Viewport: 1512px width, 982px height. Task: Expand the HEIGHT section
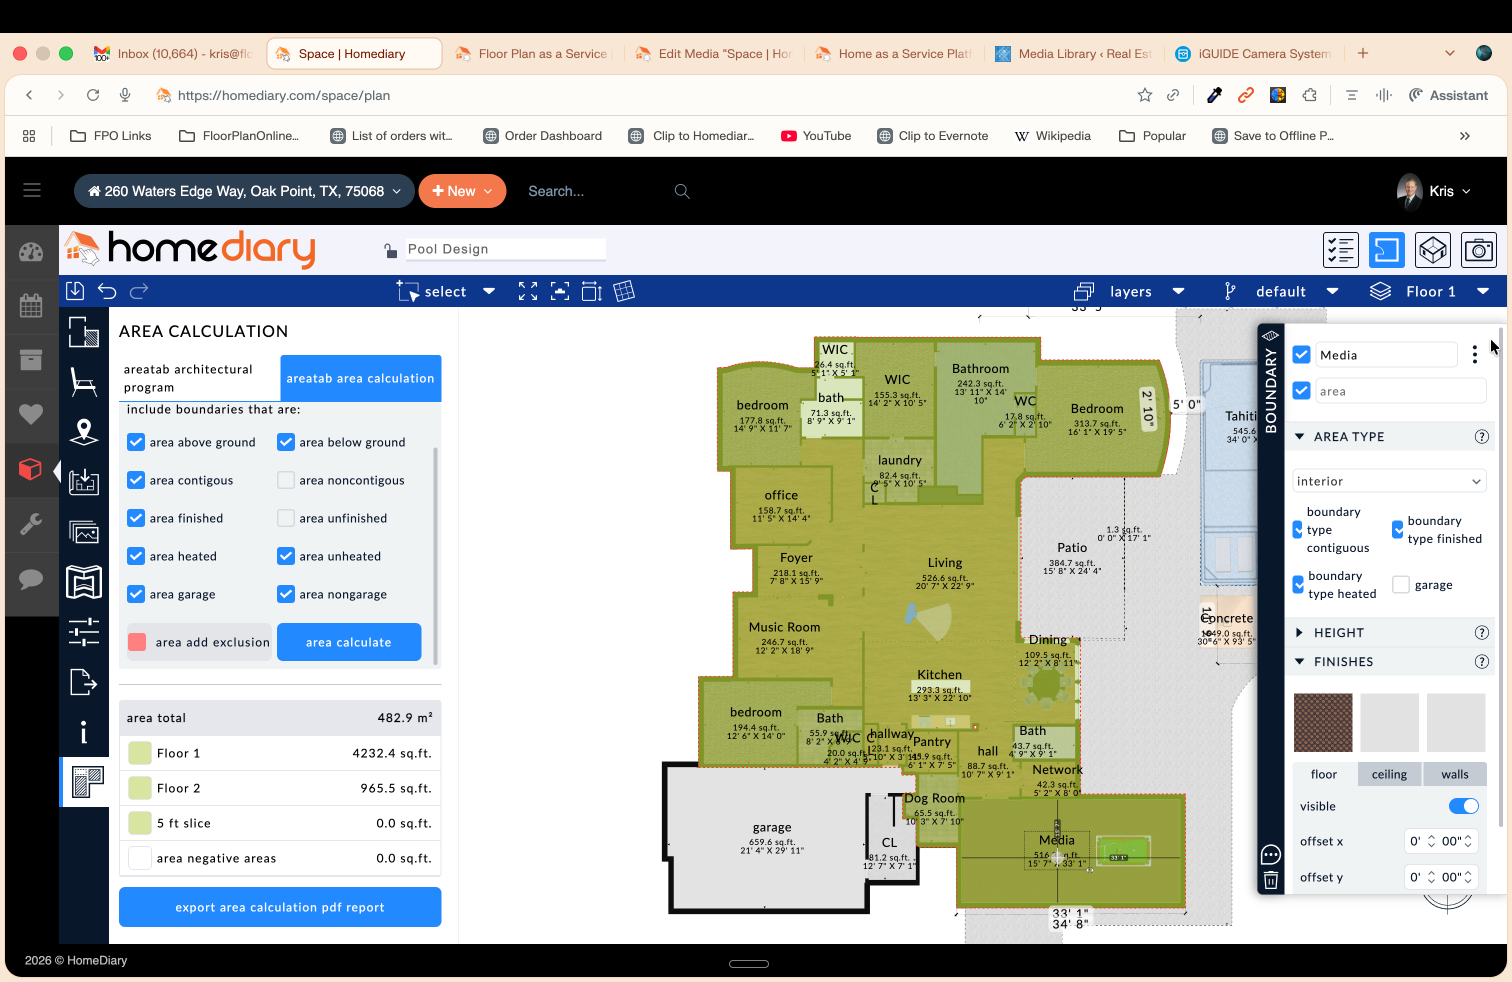tap(1339, 633)
